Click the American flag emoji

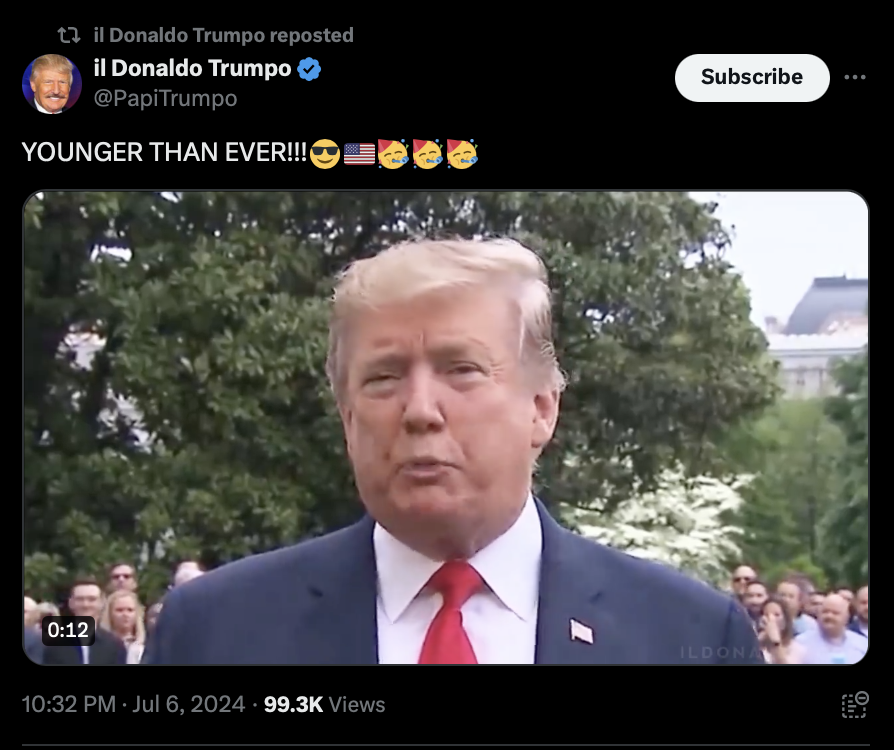(359, 154)
